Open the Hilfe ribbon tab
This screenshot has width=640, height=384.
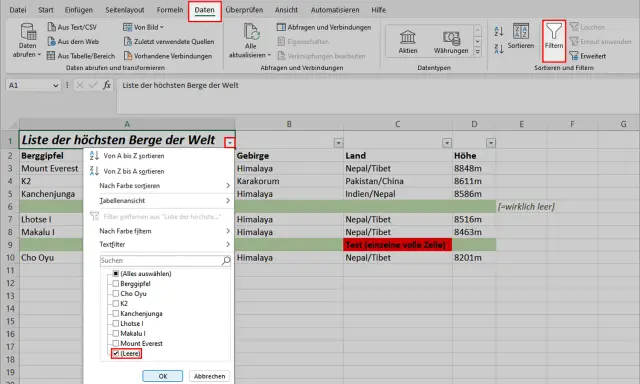click(378, 10)
